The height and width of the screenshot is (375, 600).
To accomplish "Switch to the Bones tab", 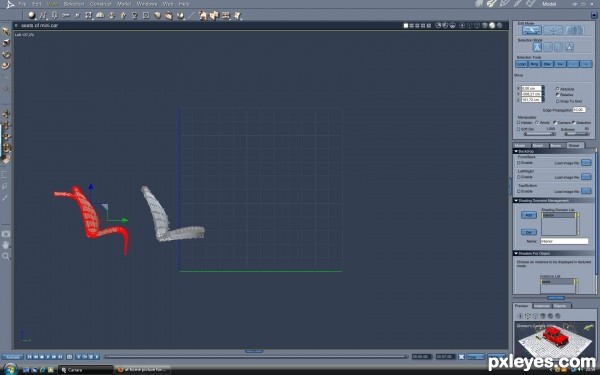I will tap(556, 145).
